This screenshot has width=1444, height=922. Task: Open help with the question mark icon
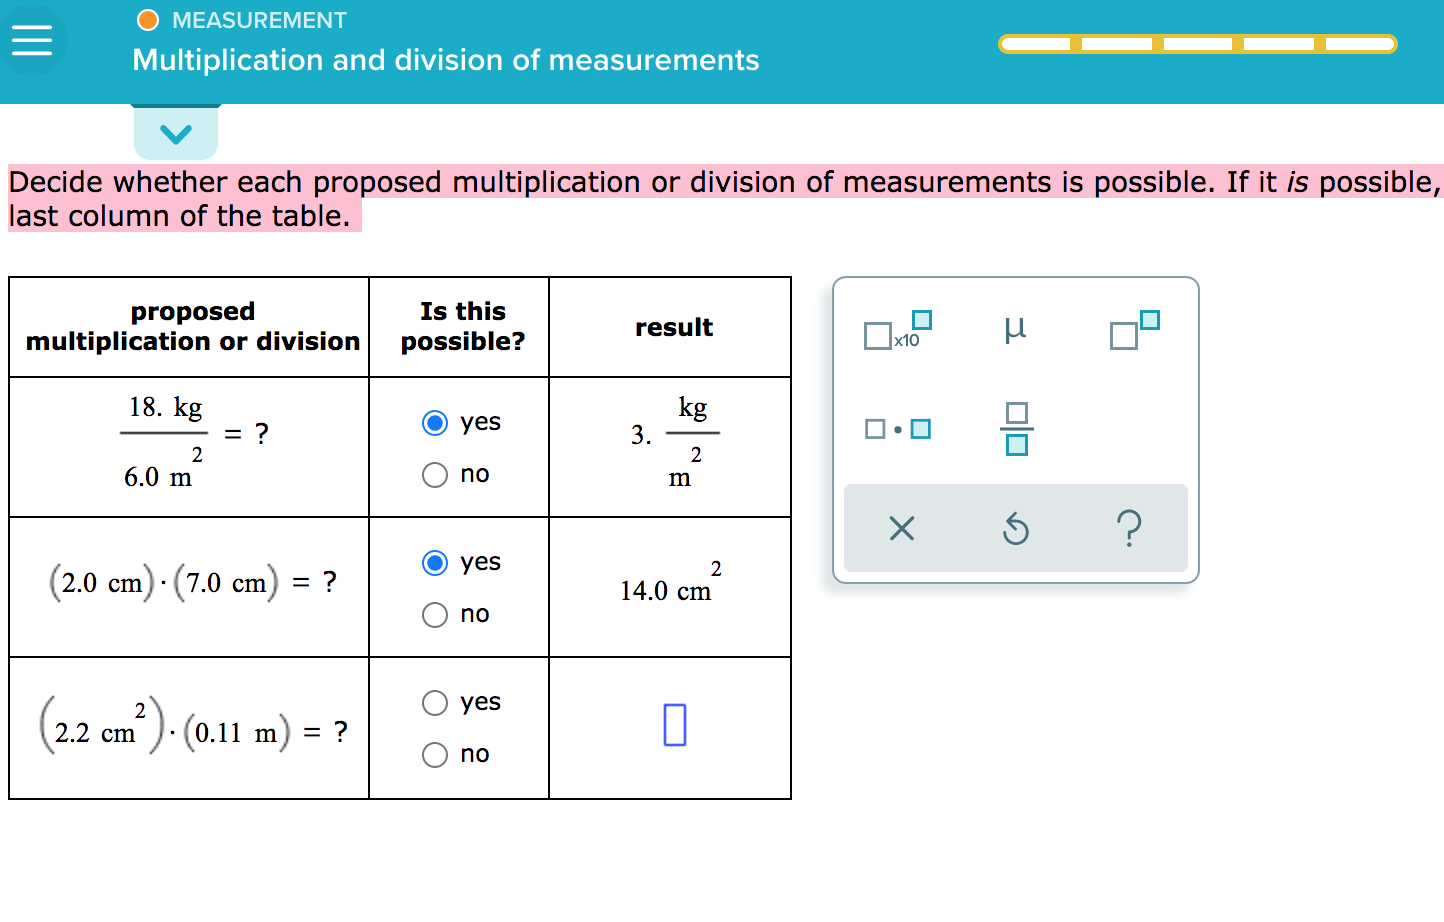(1129, 528)
